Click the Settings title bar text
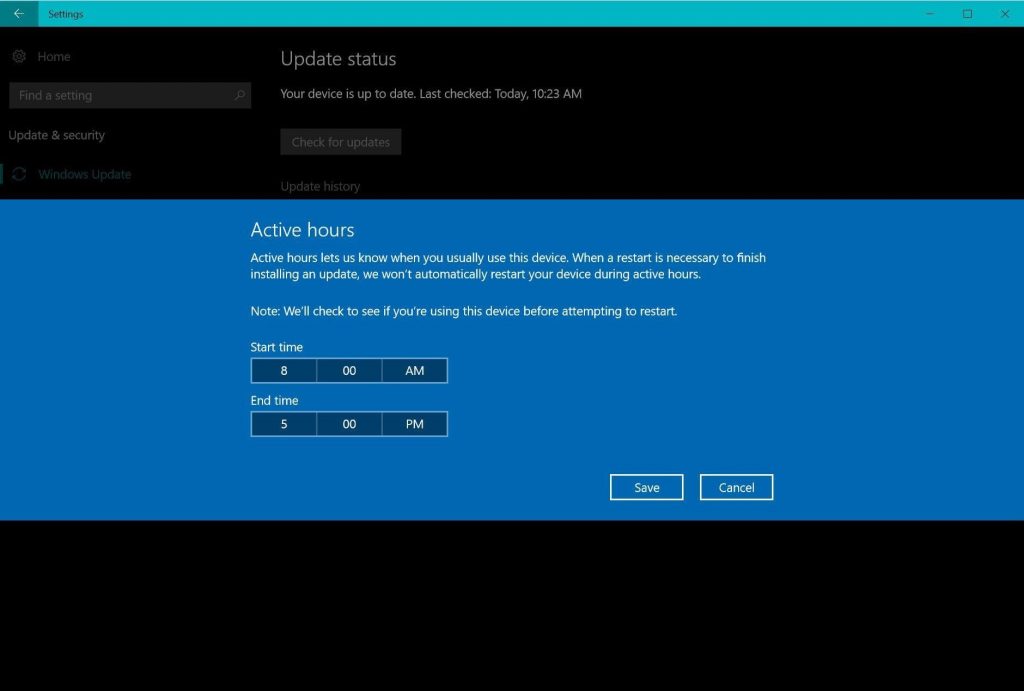The height and width of the screenshot is (691, 1024). (x=65, y=14)
